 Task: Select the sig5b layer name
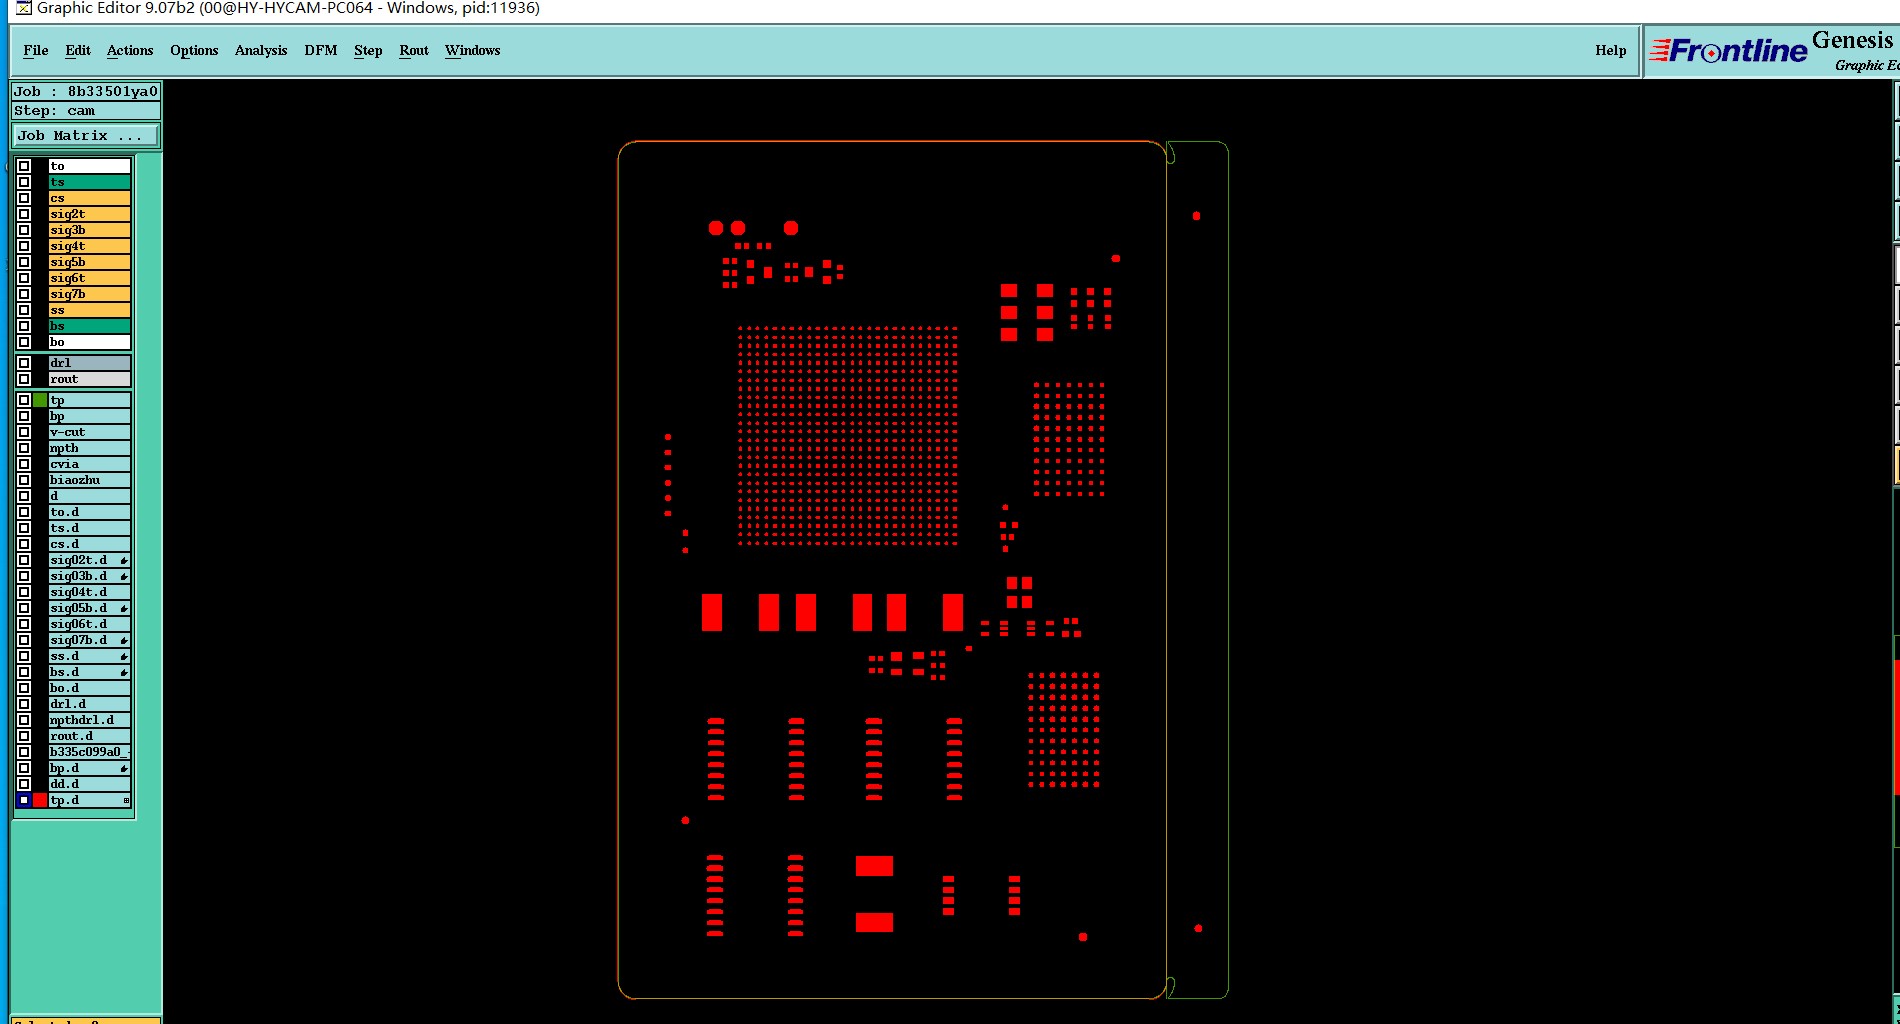coord(90,262)
